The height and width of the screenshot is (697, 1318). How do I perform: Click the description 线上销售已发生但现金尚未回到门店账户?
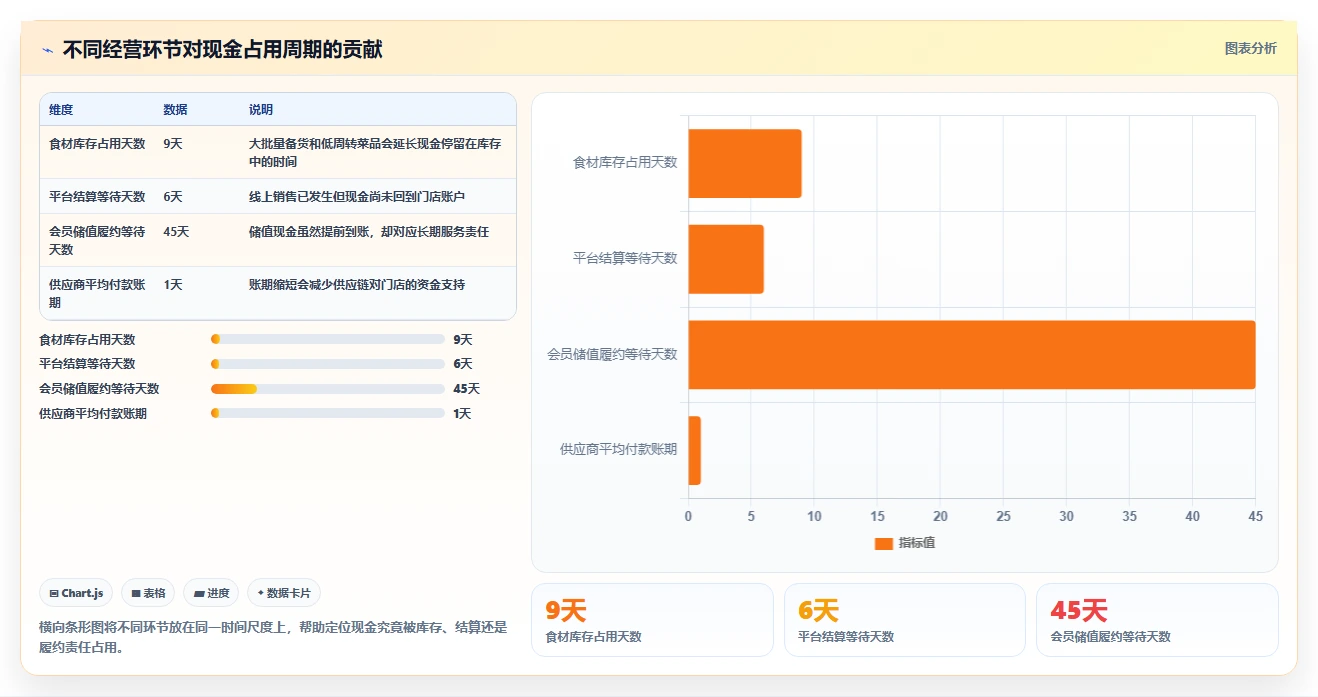(x=357, y=197)
